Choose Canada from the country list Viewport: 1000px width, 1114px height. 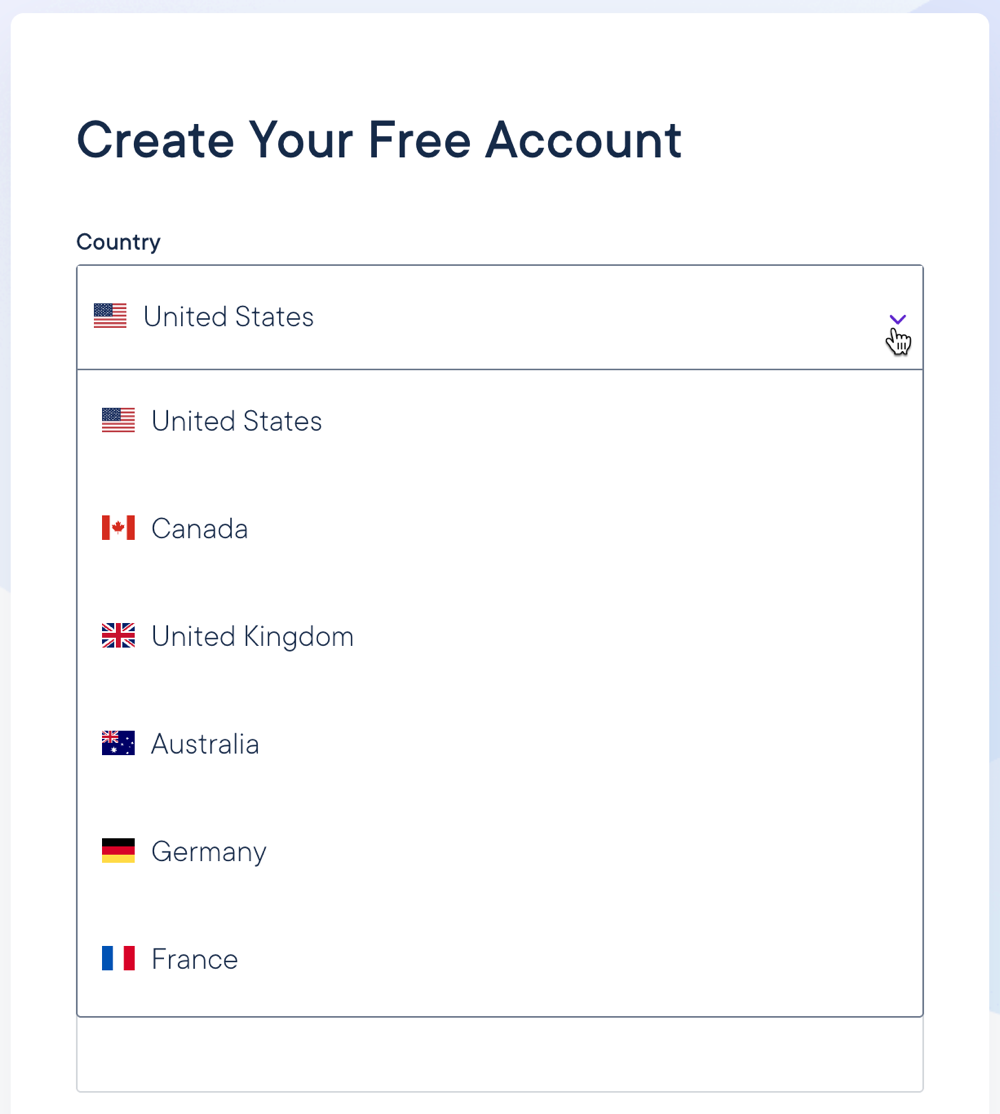[200, 528]
